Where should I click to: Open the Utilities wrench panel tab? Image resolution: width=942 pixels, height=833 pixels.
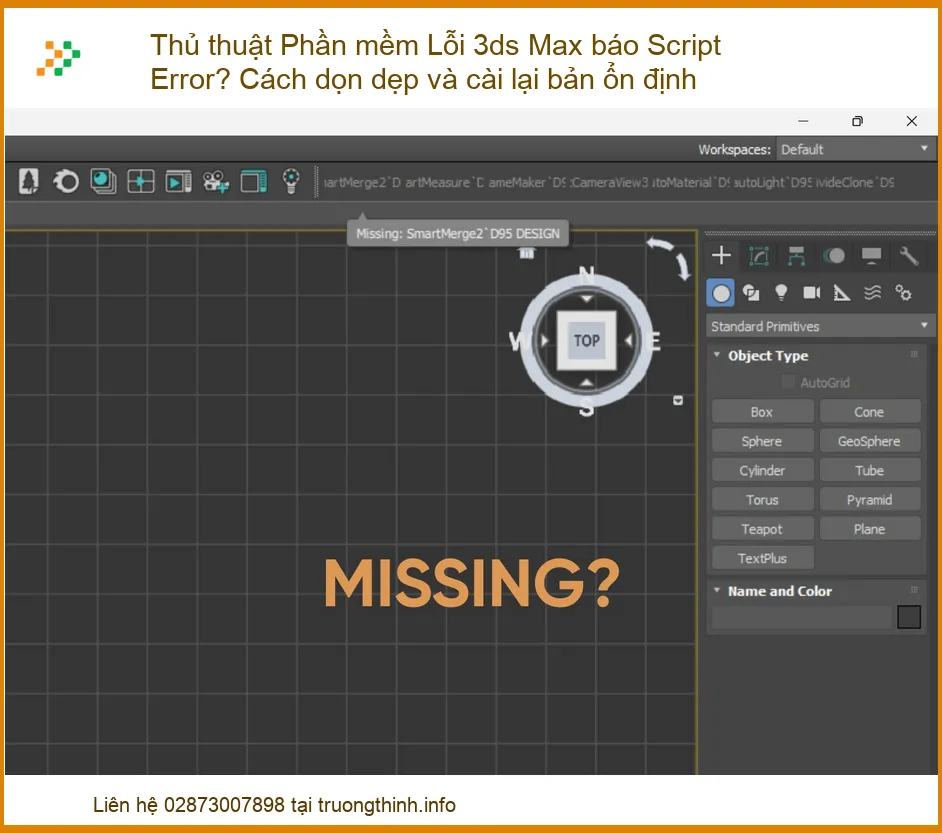908,256
